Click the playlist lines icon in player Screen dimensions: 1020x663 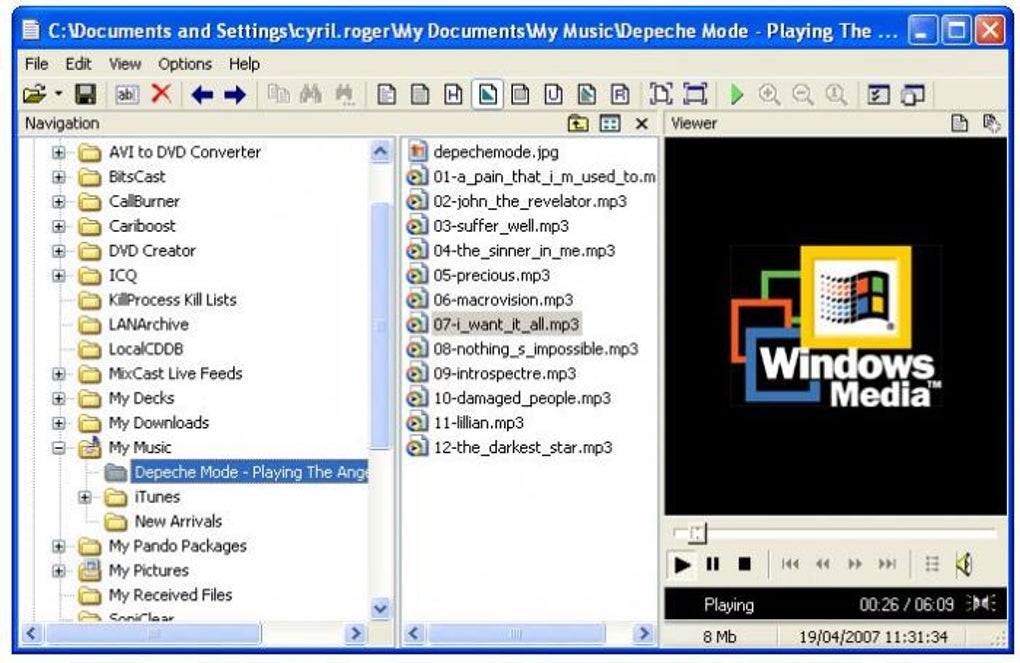coord(932,564)
